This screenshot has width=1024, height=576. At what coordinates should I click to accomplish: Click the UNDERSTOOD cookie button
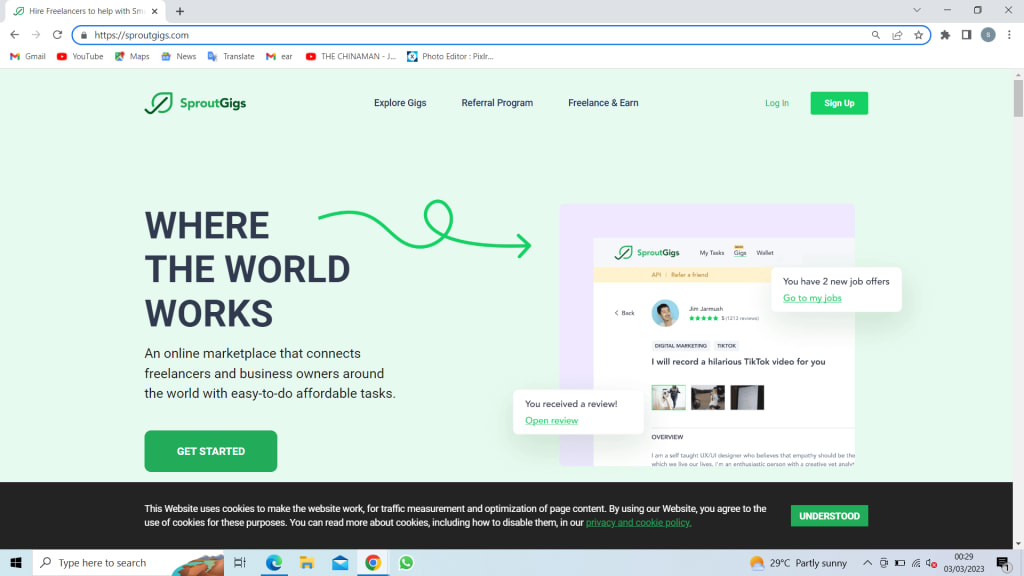829,516
